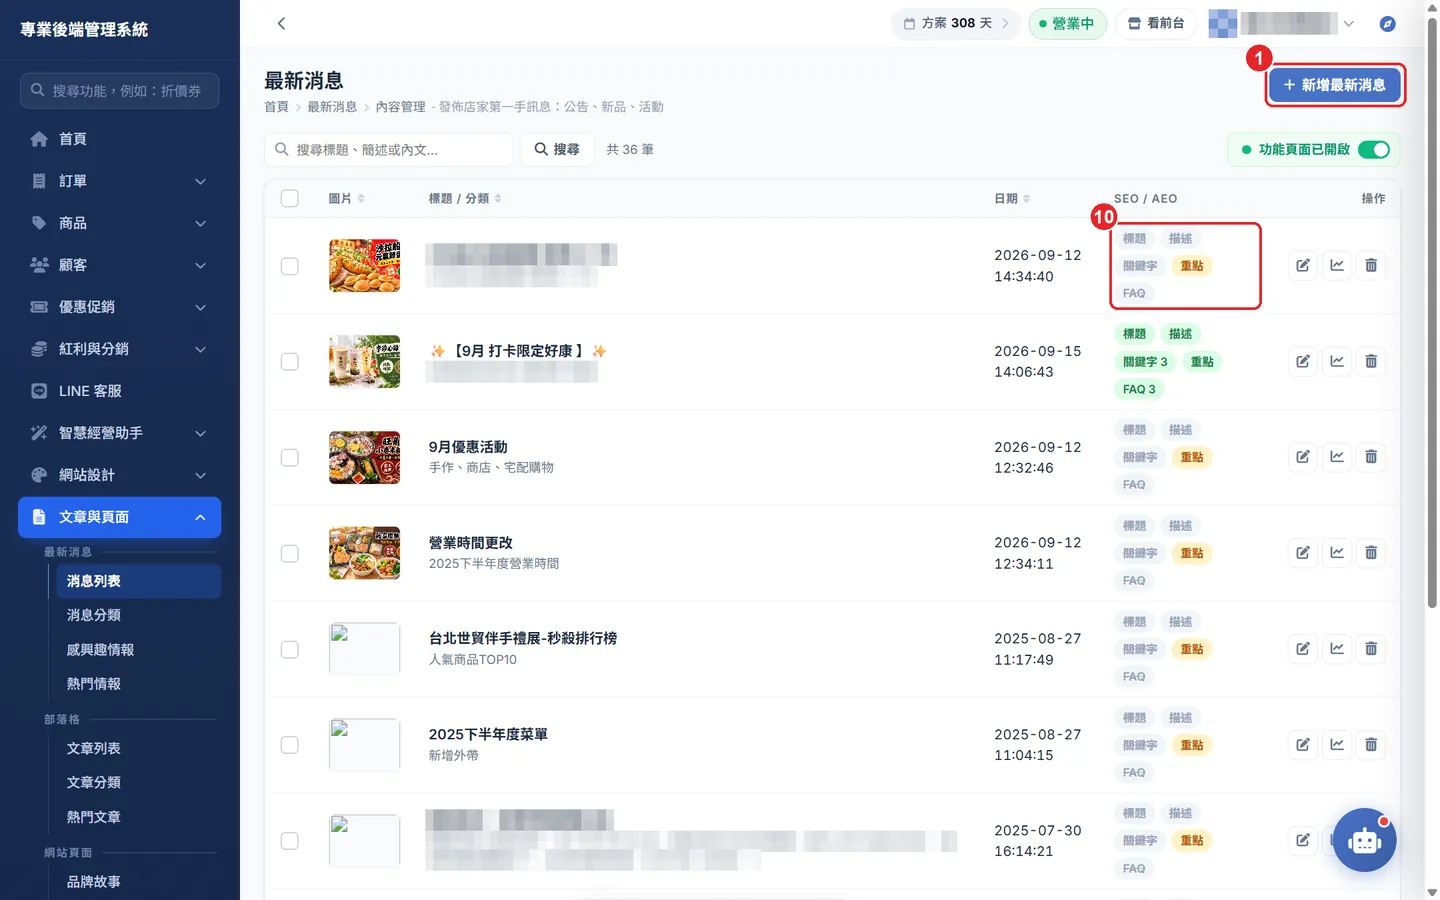This screenshot has height=900, width=1440.
Task: Click the 方案 308 天 plan pill
Action: pyautogui.click(x=956, y=23)
